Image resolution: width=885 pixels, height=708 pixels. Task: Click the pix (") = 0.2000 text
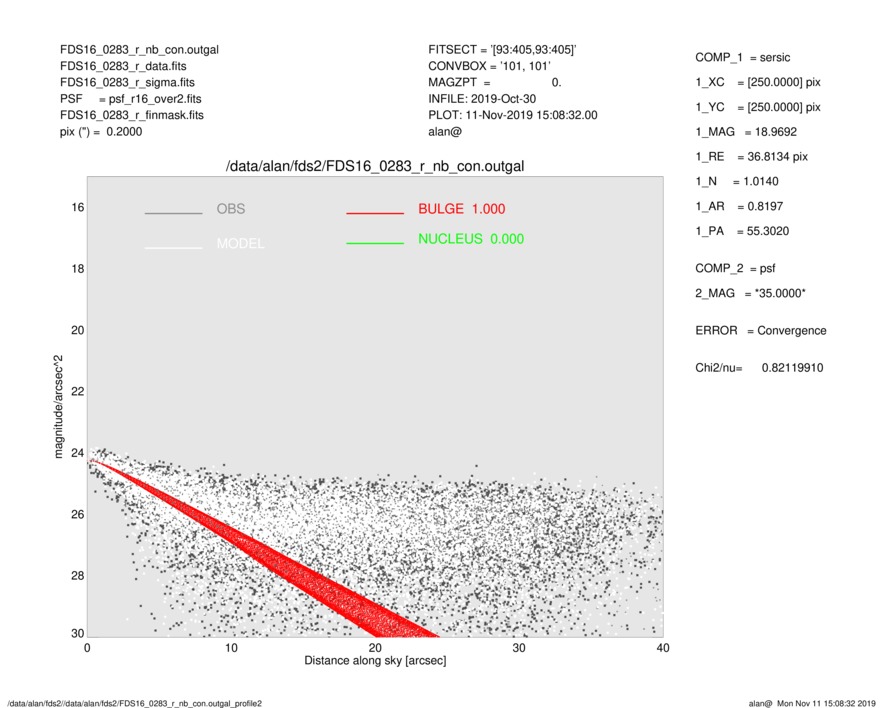coord(101,132)
